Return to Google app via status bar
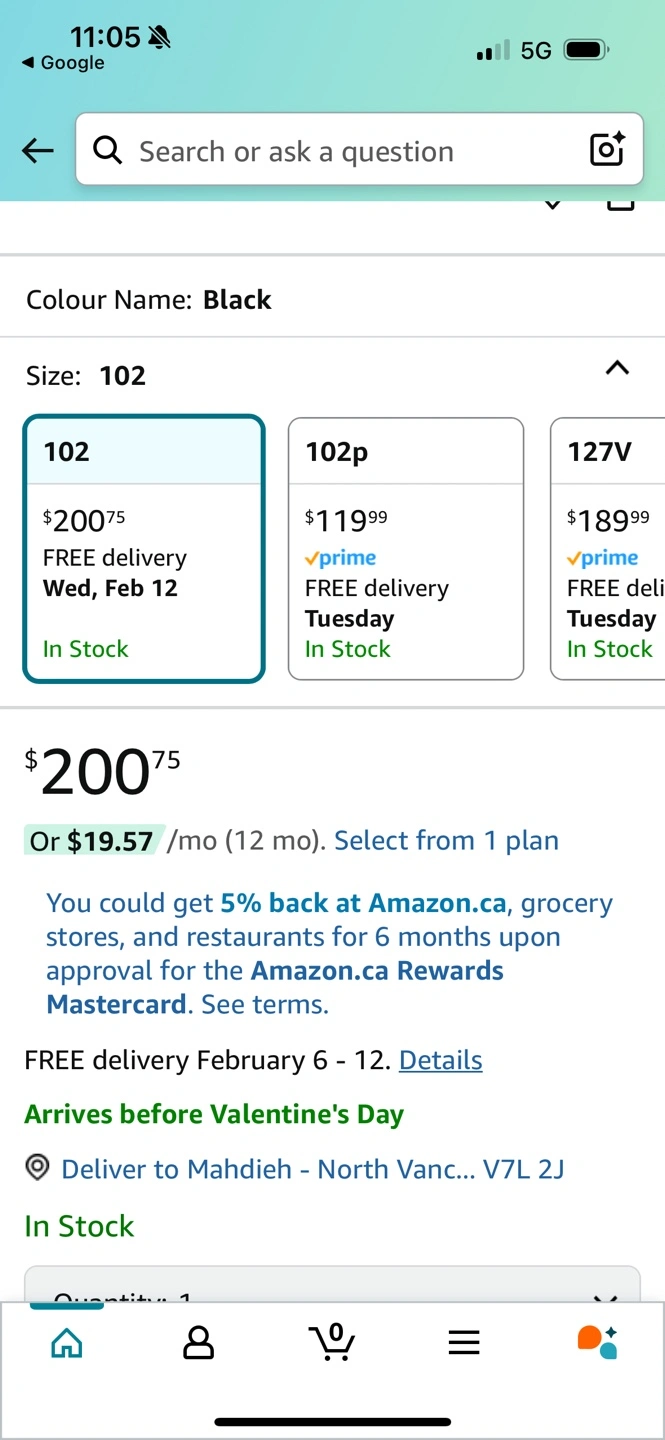This screenshot has width=665, height=1440. coord(63,63)
